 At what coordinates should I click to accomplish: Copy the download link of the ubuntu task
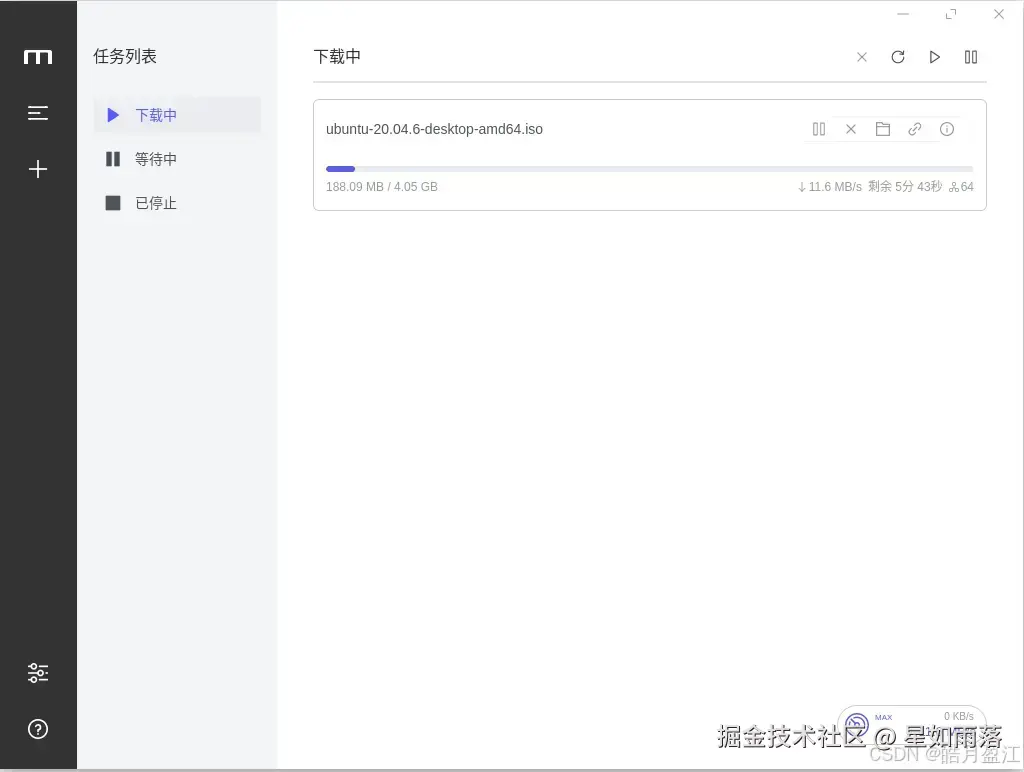914,129
